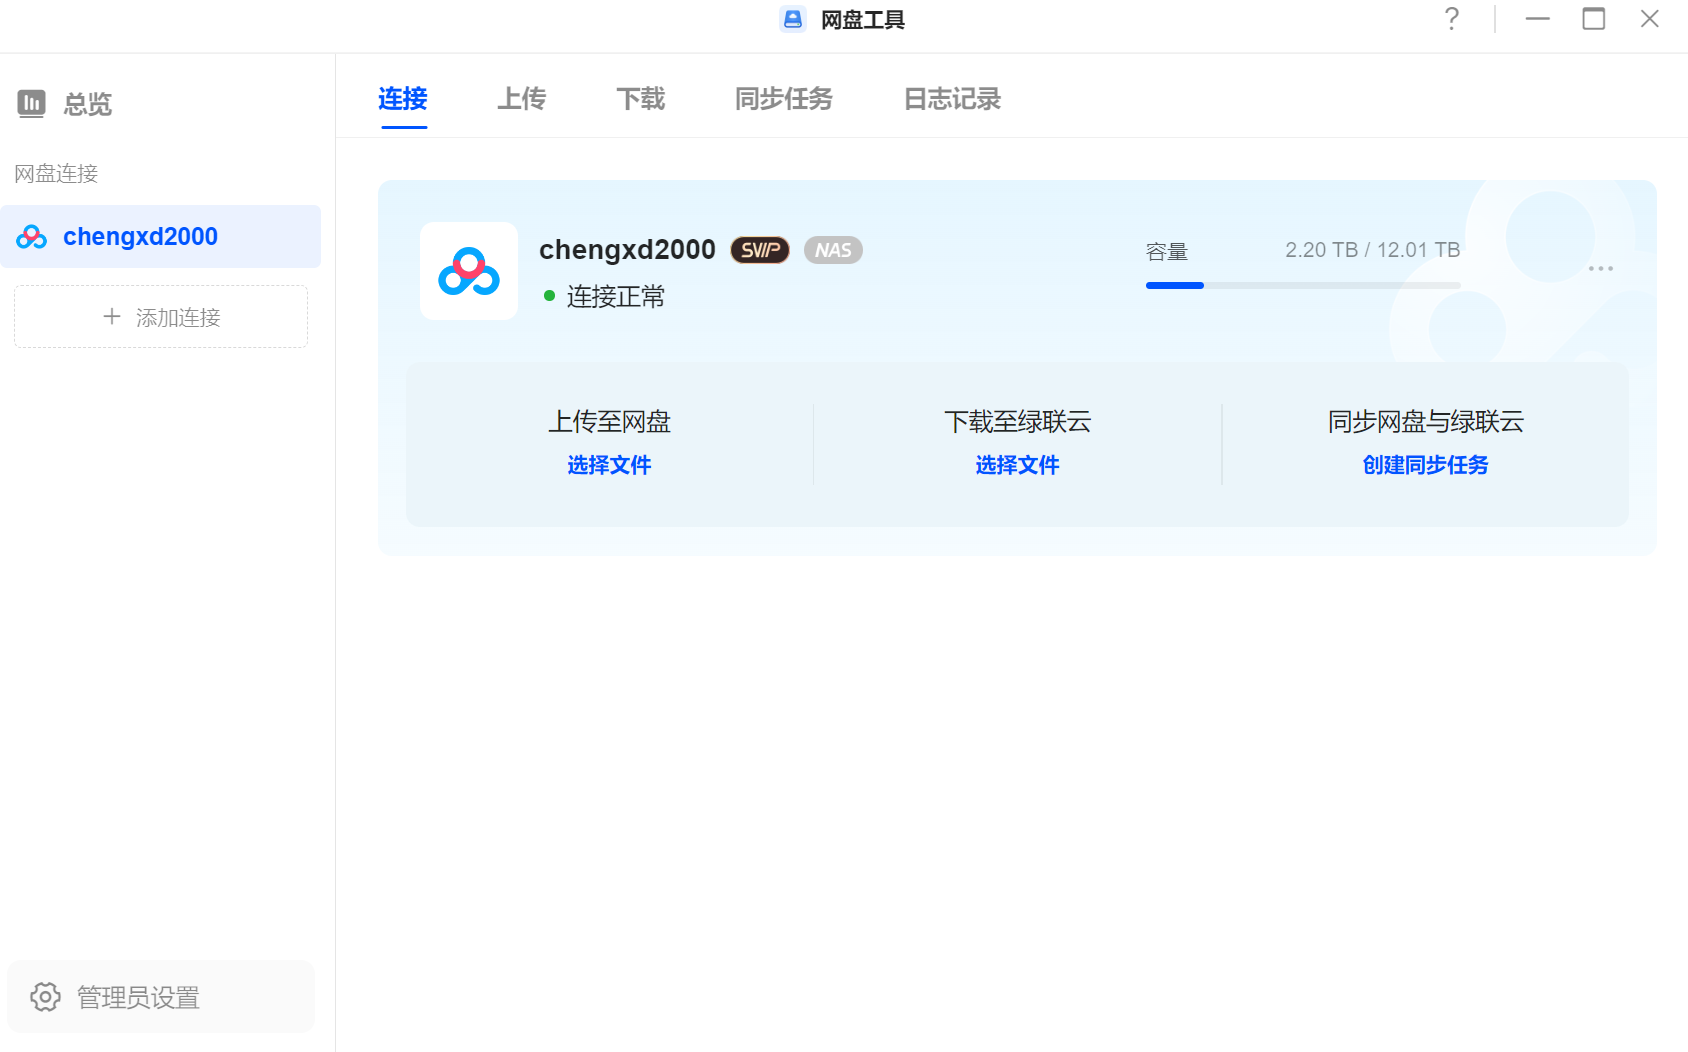Click the green connection status dot

(x=549, y=296)
